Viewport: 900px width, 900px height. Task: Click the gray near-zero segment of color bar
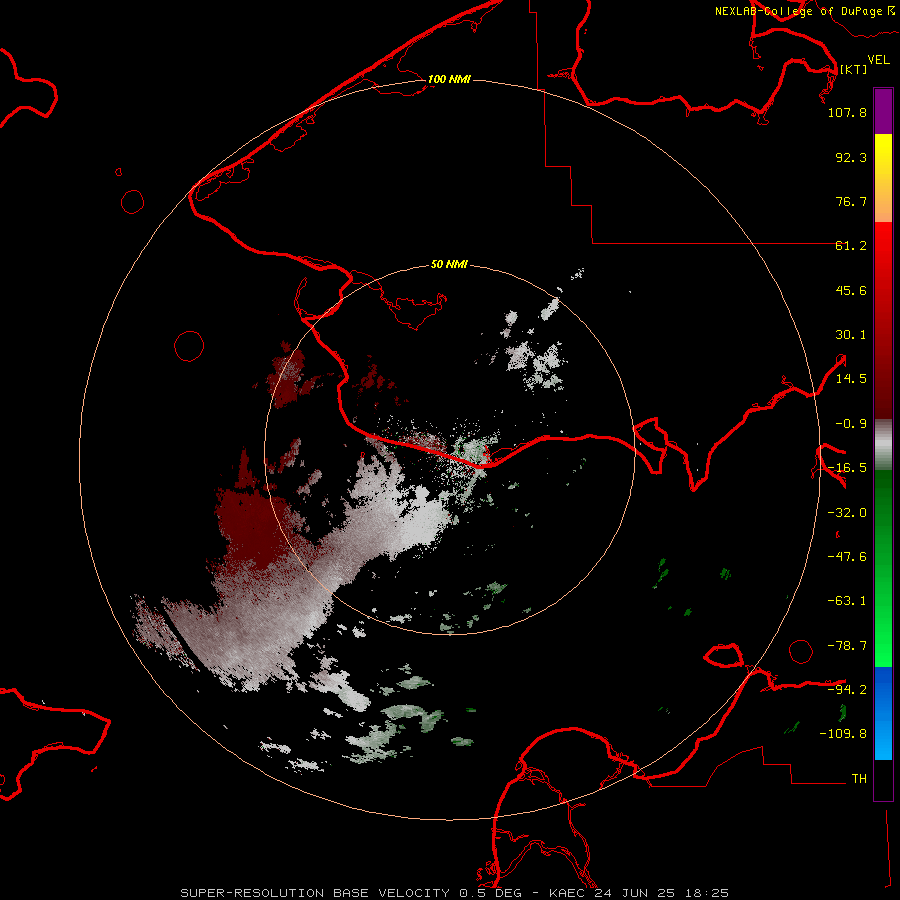pos(883,445)
